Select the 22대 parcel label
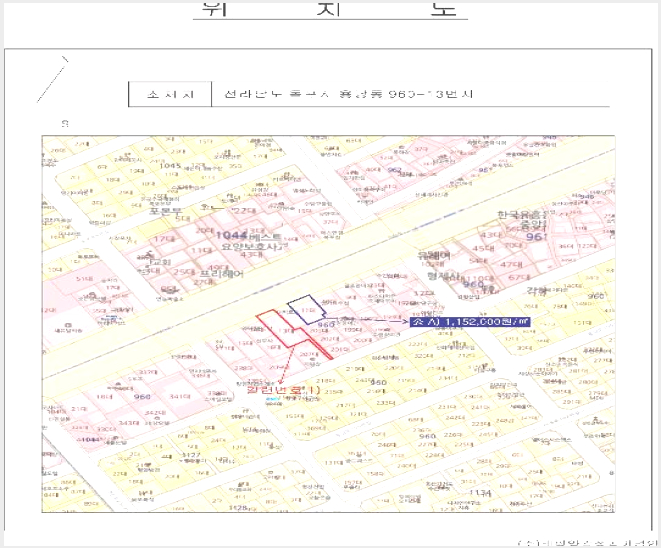Screen dimensions: 661x548 pyautogui.click(x=245, y=210)
